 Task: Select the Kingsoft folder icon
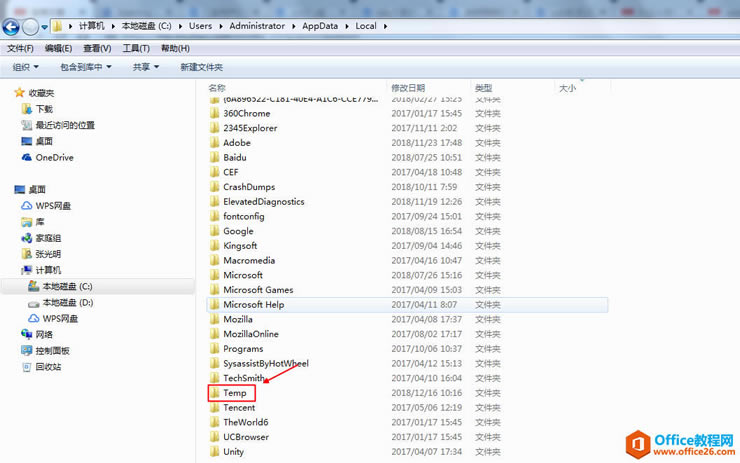215,245
